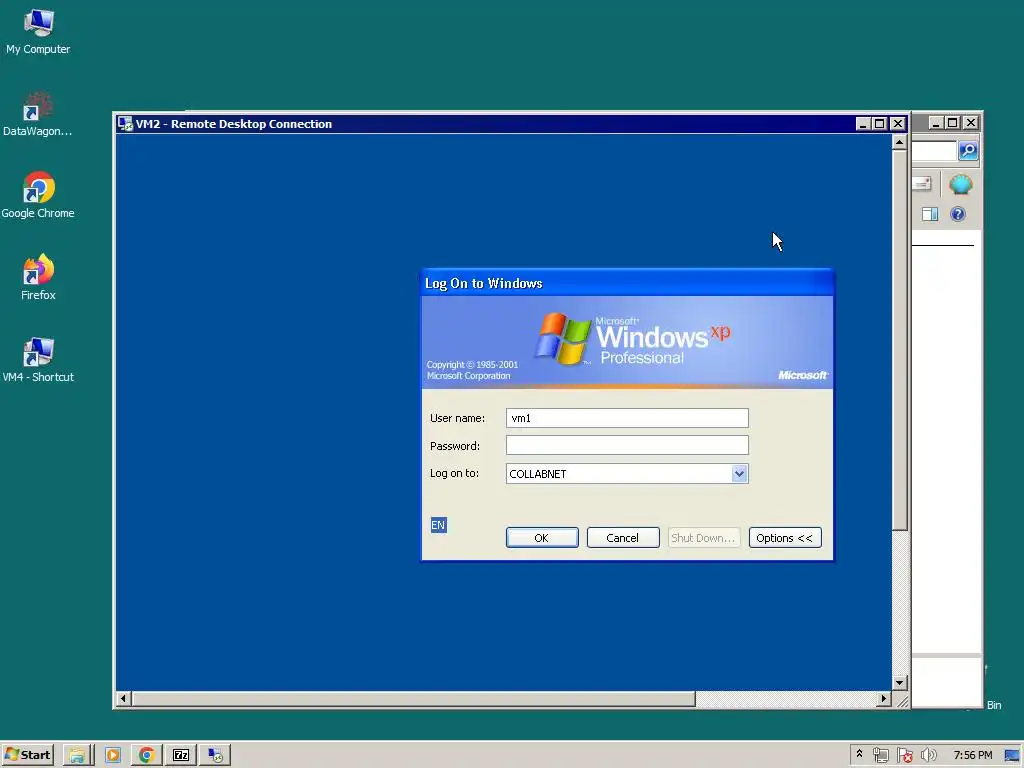Screen dimensions: 1024x768
Task: Open the DataWagon desktop shortcut
Action: coord(38,114)
